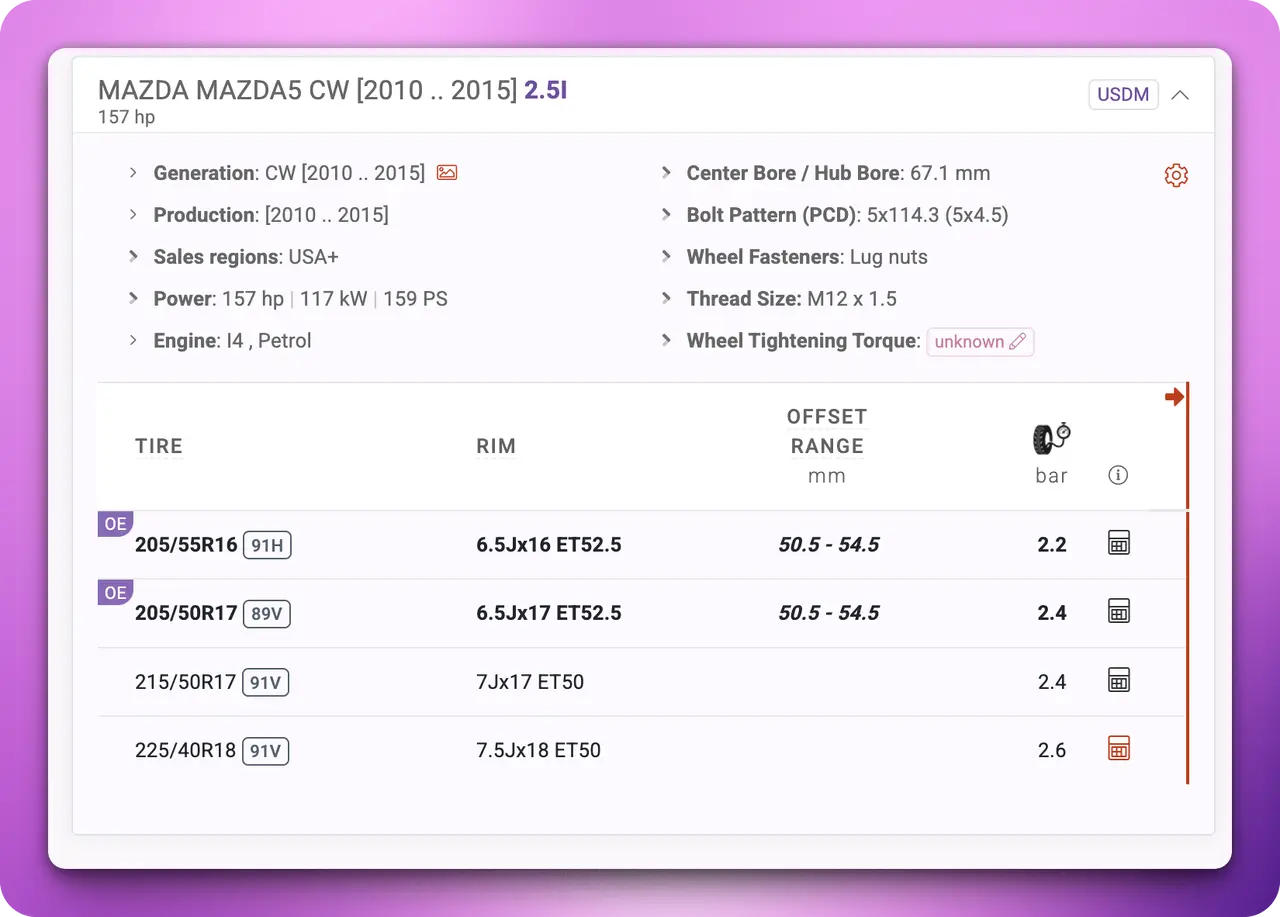
Task: Click the 157 hp subtitle text
Action: [126, 117]
